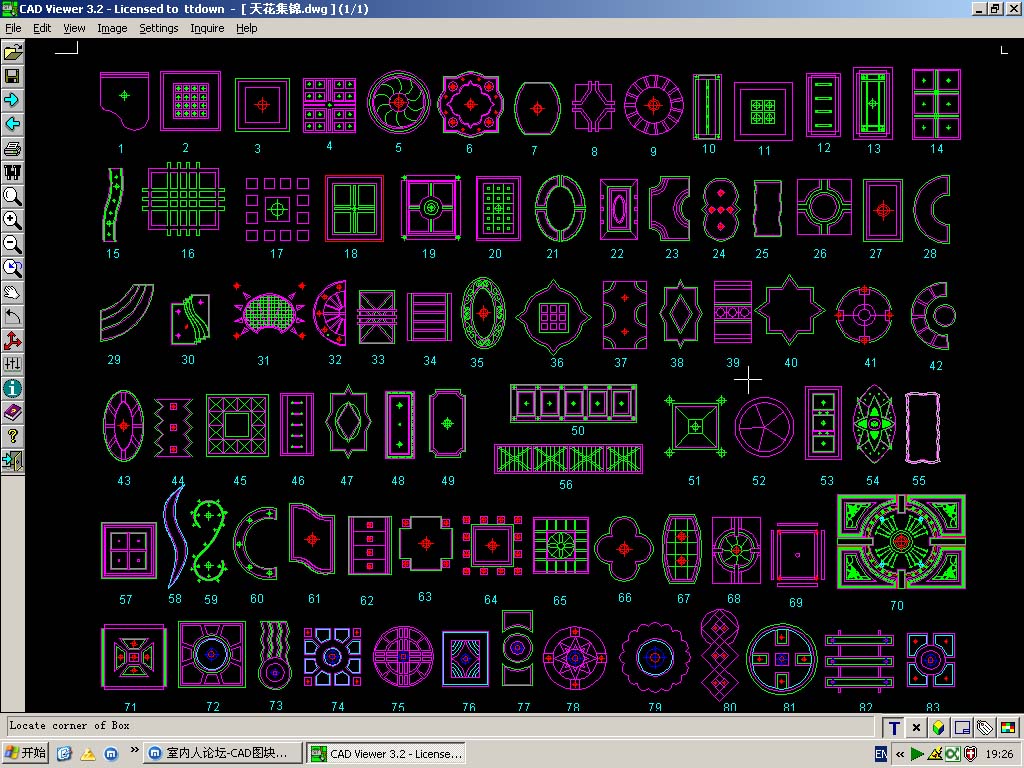Select the Zoom Out magnifier tool
This screenshot has height=768, width=1024.
coord(13,244)
